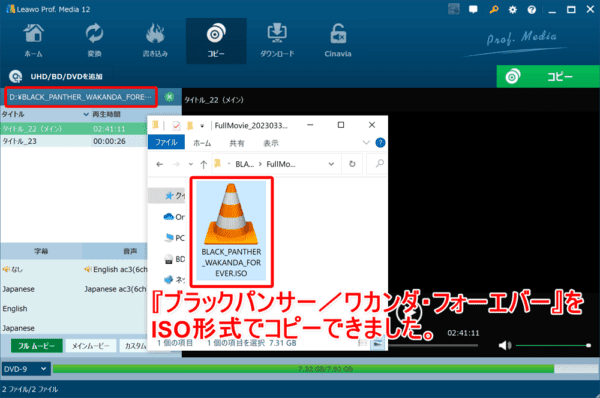Choose カスタム copy mode
The image size is (600, 398).
134,346
